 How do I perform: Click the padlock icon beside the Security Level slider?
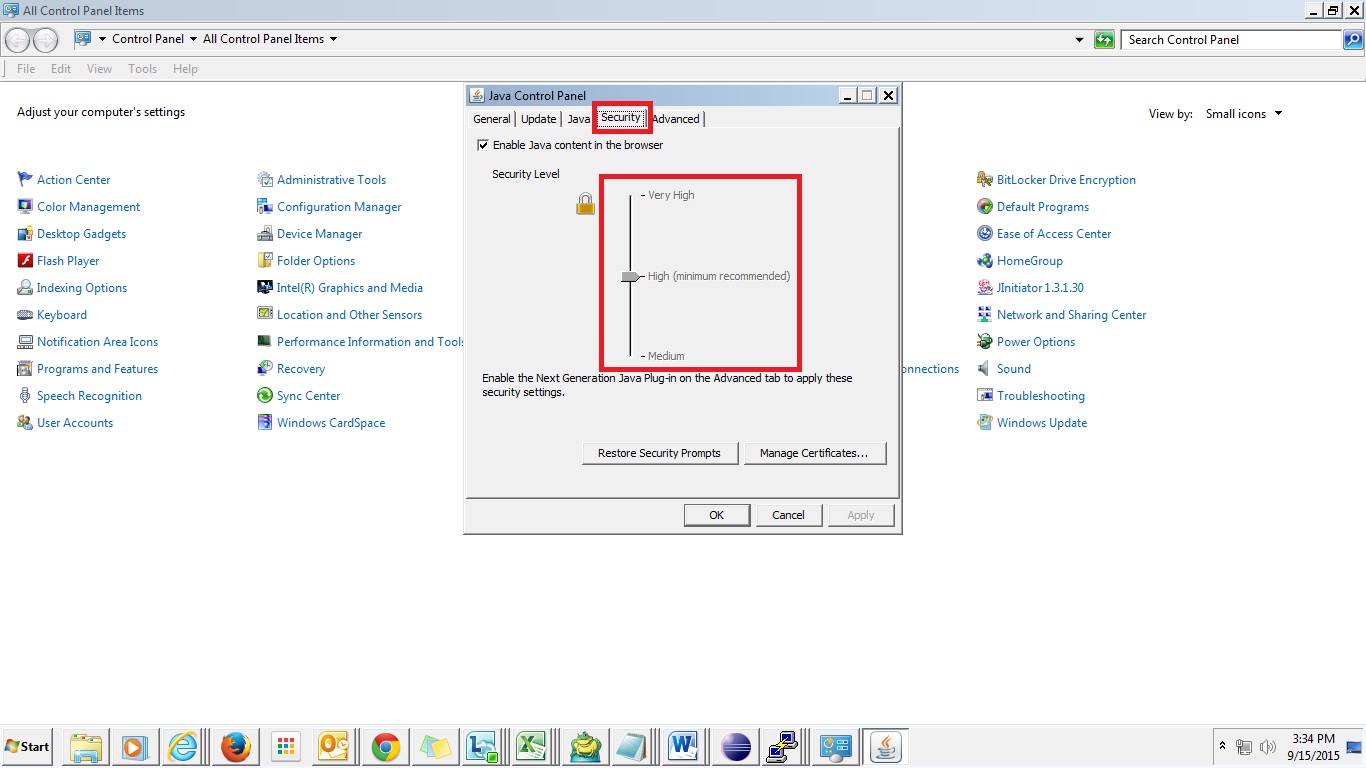tap(584, 202)
